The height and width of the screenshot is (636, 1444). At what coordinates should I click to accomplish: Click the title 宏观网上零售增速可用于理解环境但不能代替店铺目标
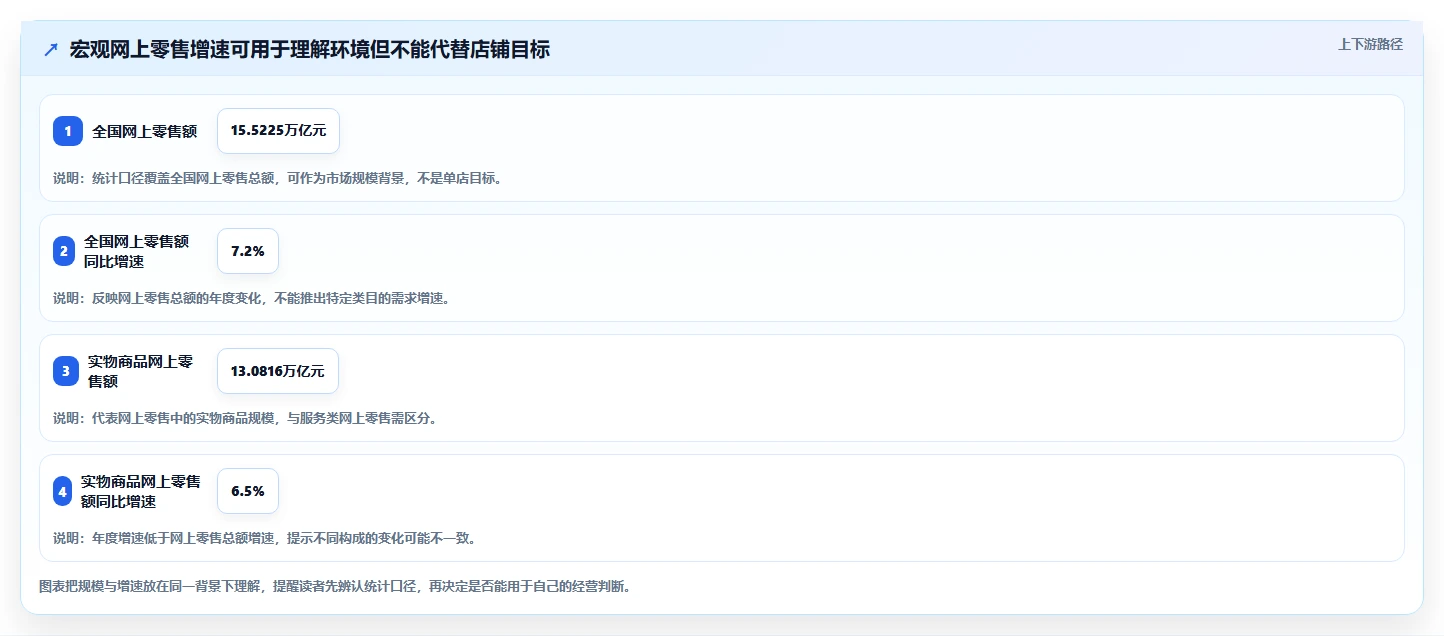[309, 49]
